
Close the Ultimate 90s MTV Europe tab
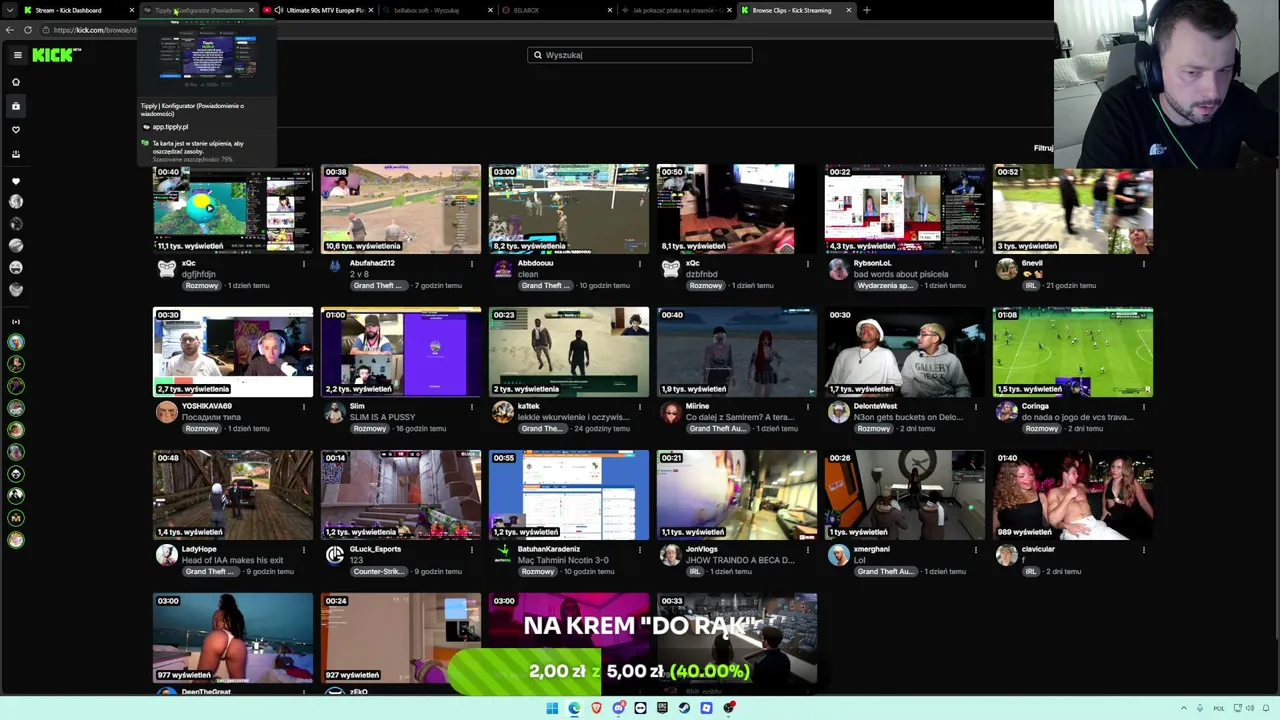click(x=371, y=10)
